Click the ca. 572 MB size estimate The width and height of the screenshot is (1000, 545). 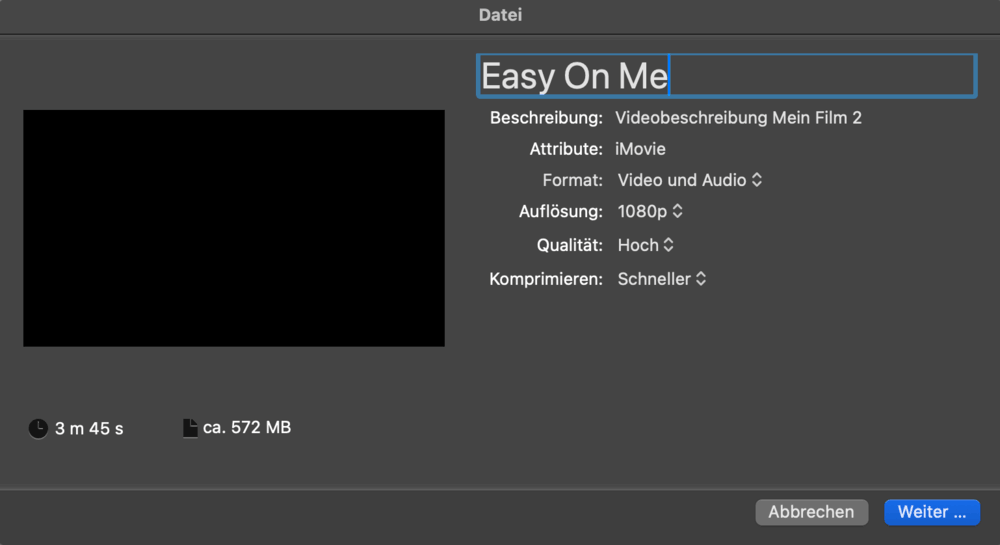[x=247, y=428]
